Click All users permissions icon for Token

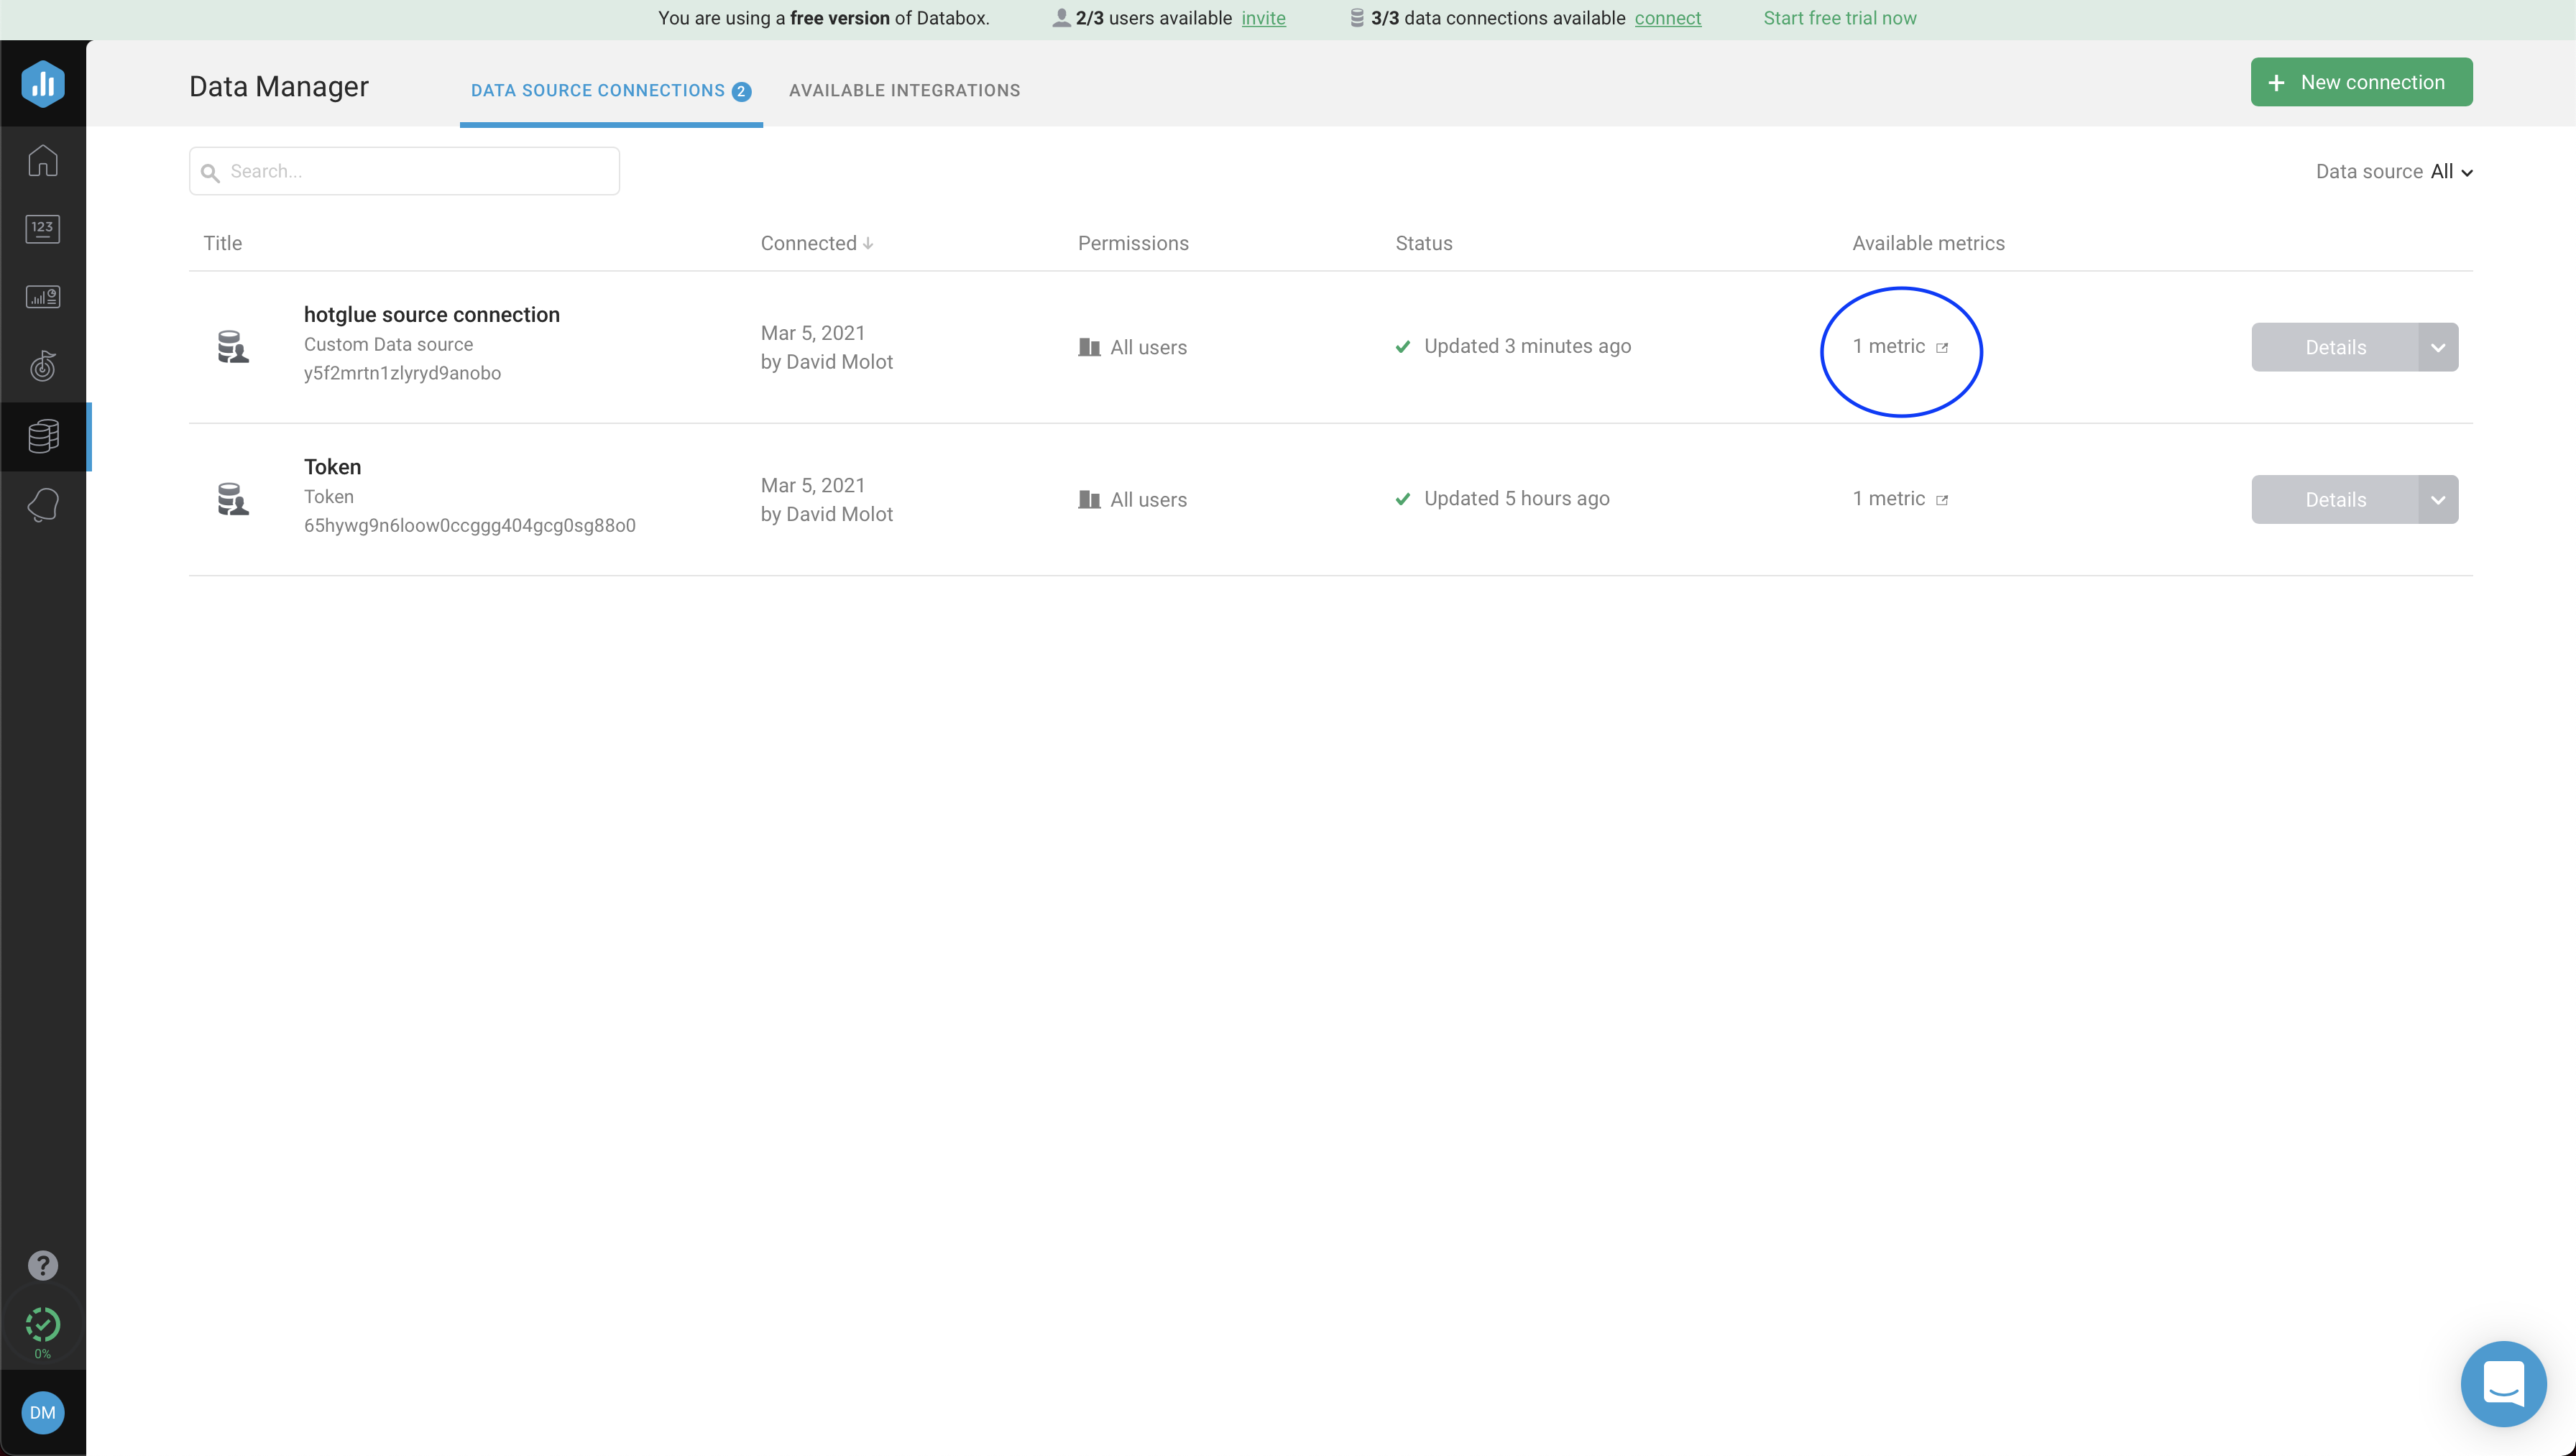click(1089, 499)
